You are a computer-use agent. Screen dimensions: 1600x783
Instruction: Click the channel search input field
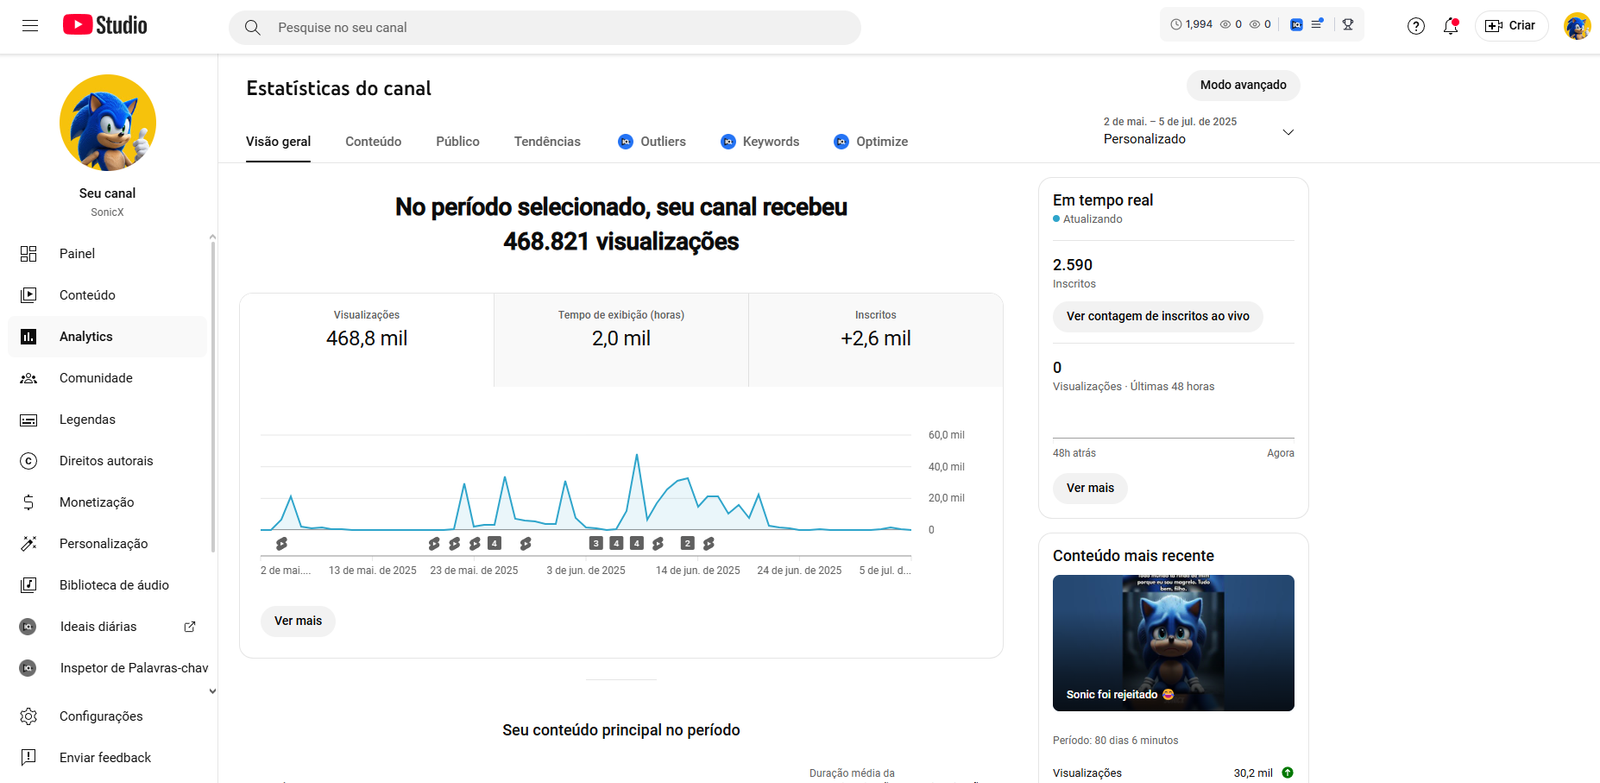pyautogui.click(x=560, y=28)
